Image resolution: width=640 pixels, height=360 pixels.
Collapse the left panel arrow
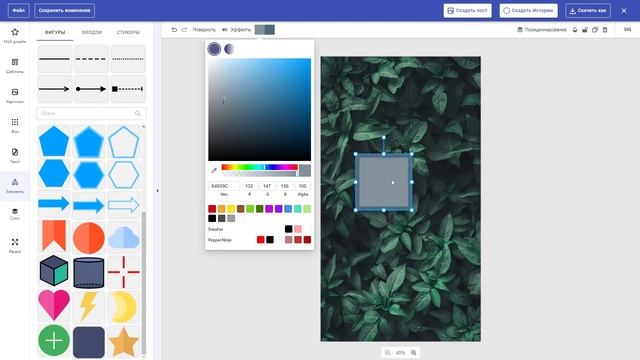[x=158, y=191]
